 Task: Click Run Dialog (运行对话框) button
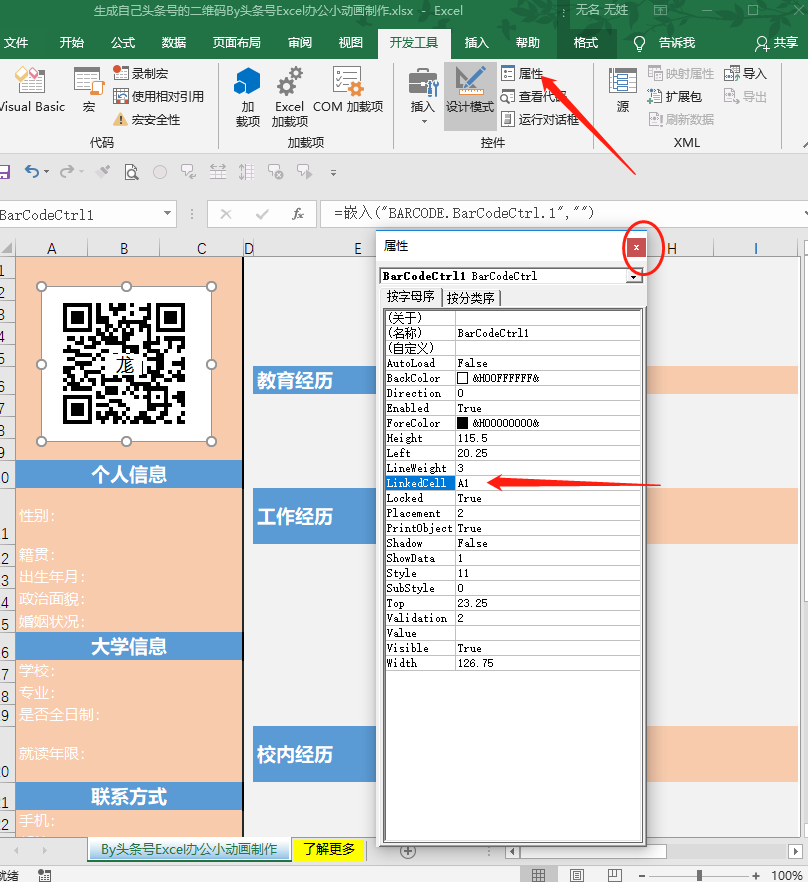coord(540,119)
